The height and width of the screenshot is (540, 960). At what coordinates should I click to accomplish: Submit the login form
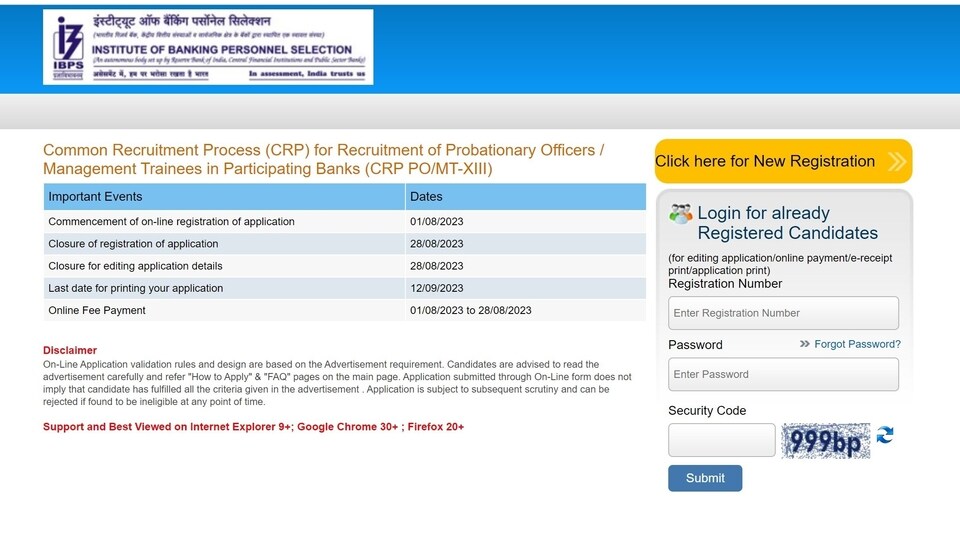pyautogui.click(x=705, y=478)
